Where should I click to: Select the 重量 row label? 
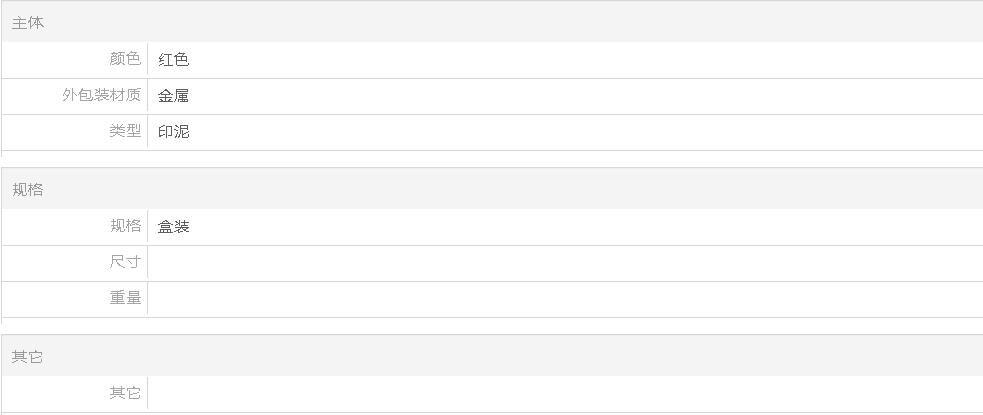(x=125, y=298)
